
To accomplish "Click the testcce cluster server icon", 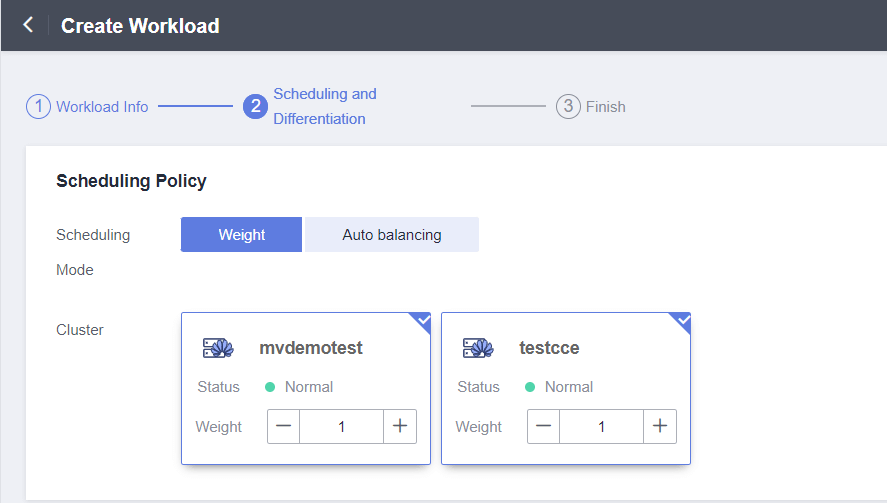I will pyautogui.click(x=478, y=348).
